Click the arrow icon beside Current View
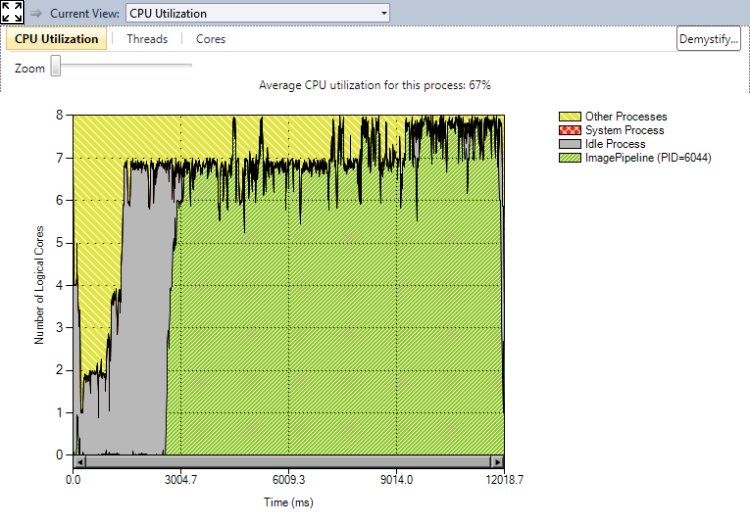Image resolution: width=750 pixels, height=525 pixels. (x=36, y=13)
